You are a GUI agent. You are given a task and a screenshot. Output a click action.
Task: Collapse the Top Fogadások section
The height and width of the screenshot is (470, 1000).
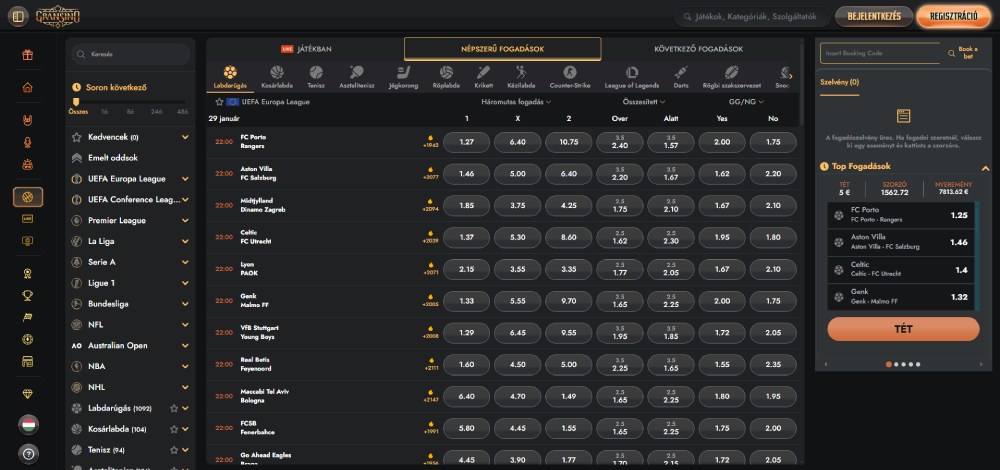pyautogui.click(x=985, y=167)
